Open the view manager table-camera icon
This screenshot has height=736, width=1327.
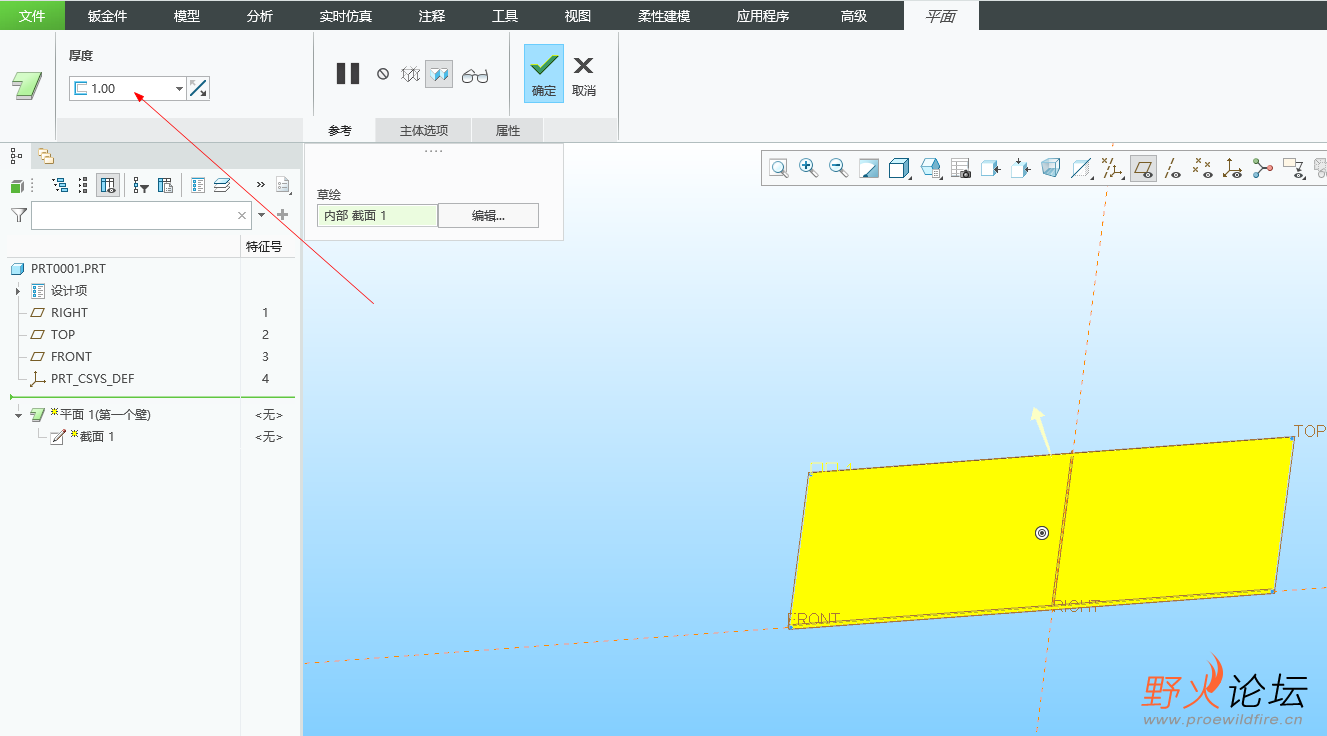pos(961,168)
